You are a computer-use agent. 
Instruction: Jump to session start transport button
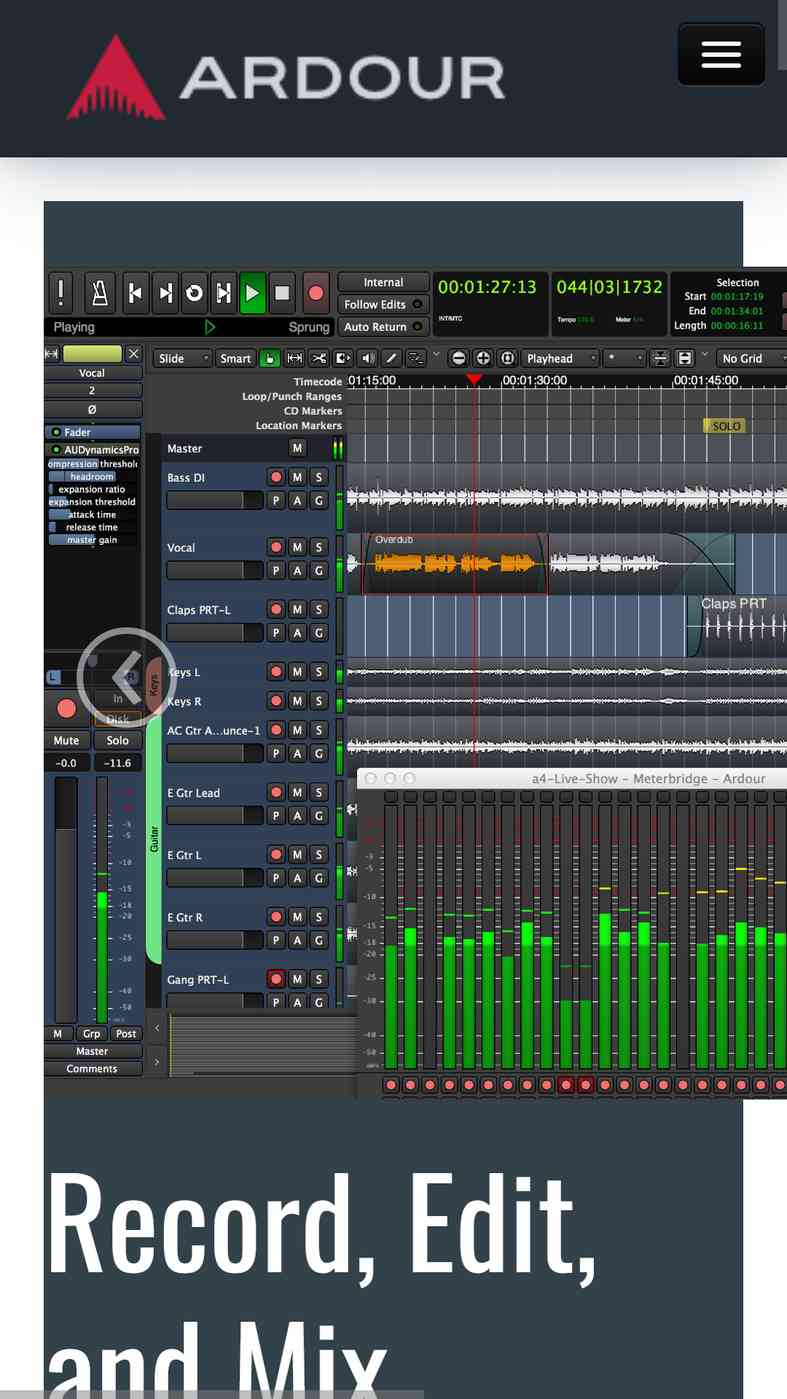coord(135,293)
